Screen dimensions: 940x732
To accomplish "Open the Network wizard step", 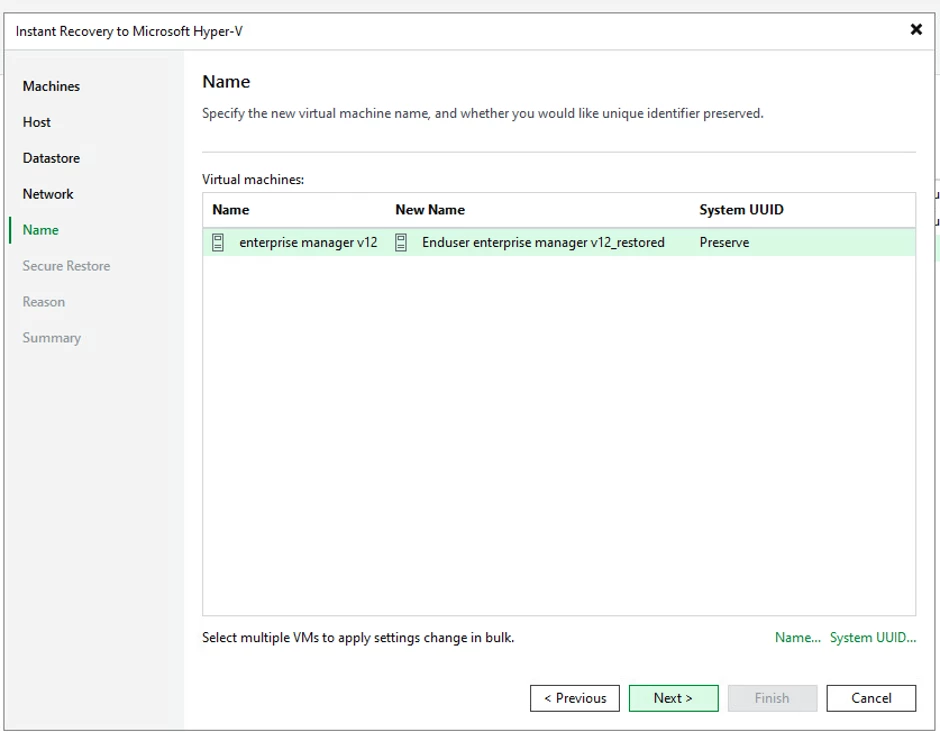I will pyautogui.click(x=48, y=194).
